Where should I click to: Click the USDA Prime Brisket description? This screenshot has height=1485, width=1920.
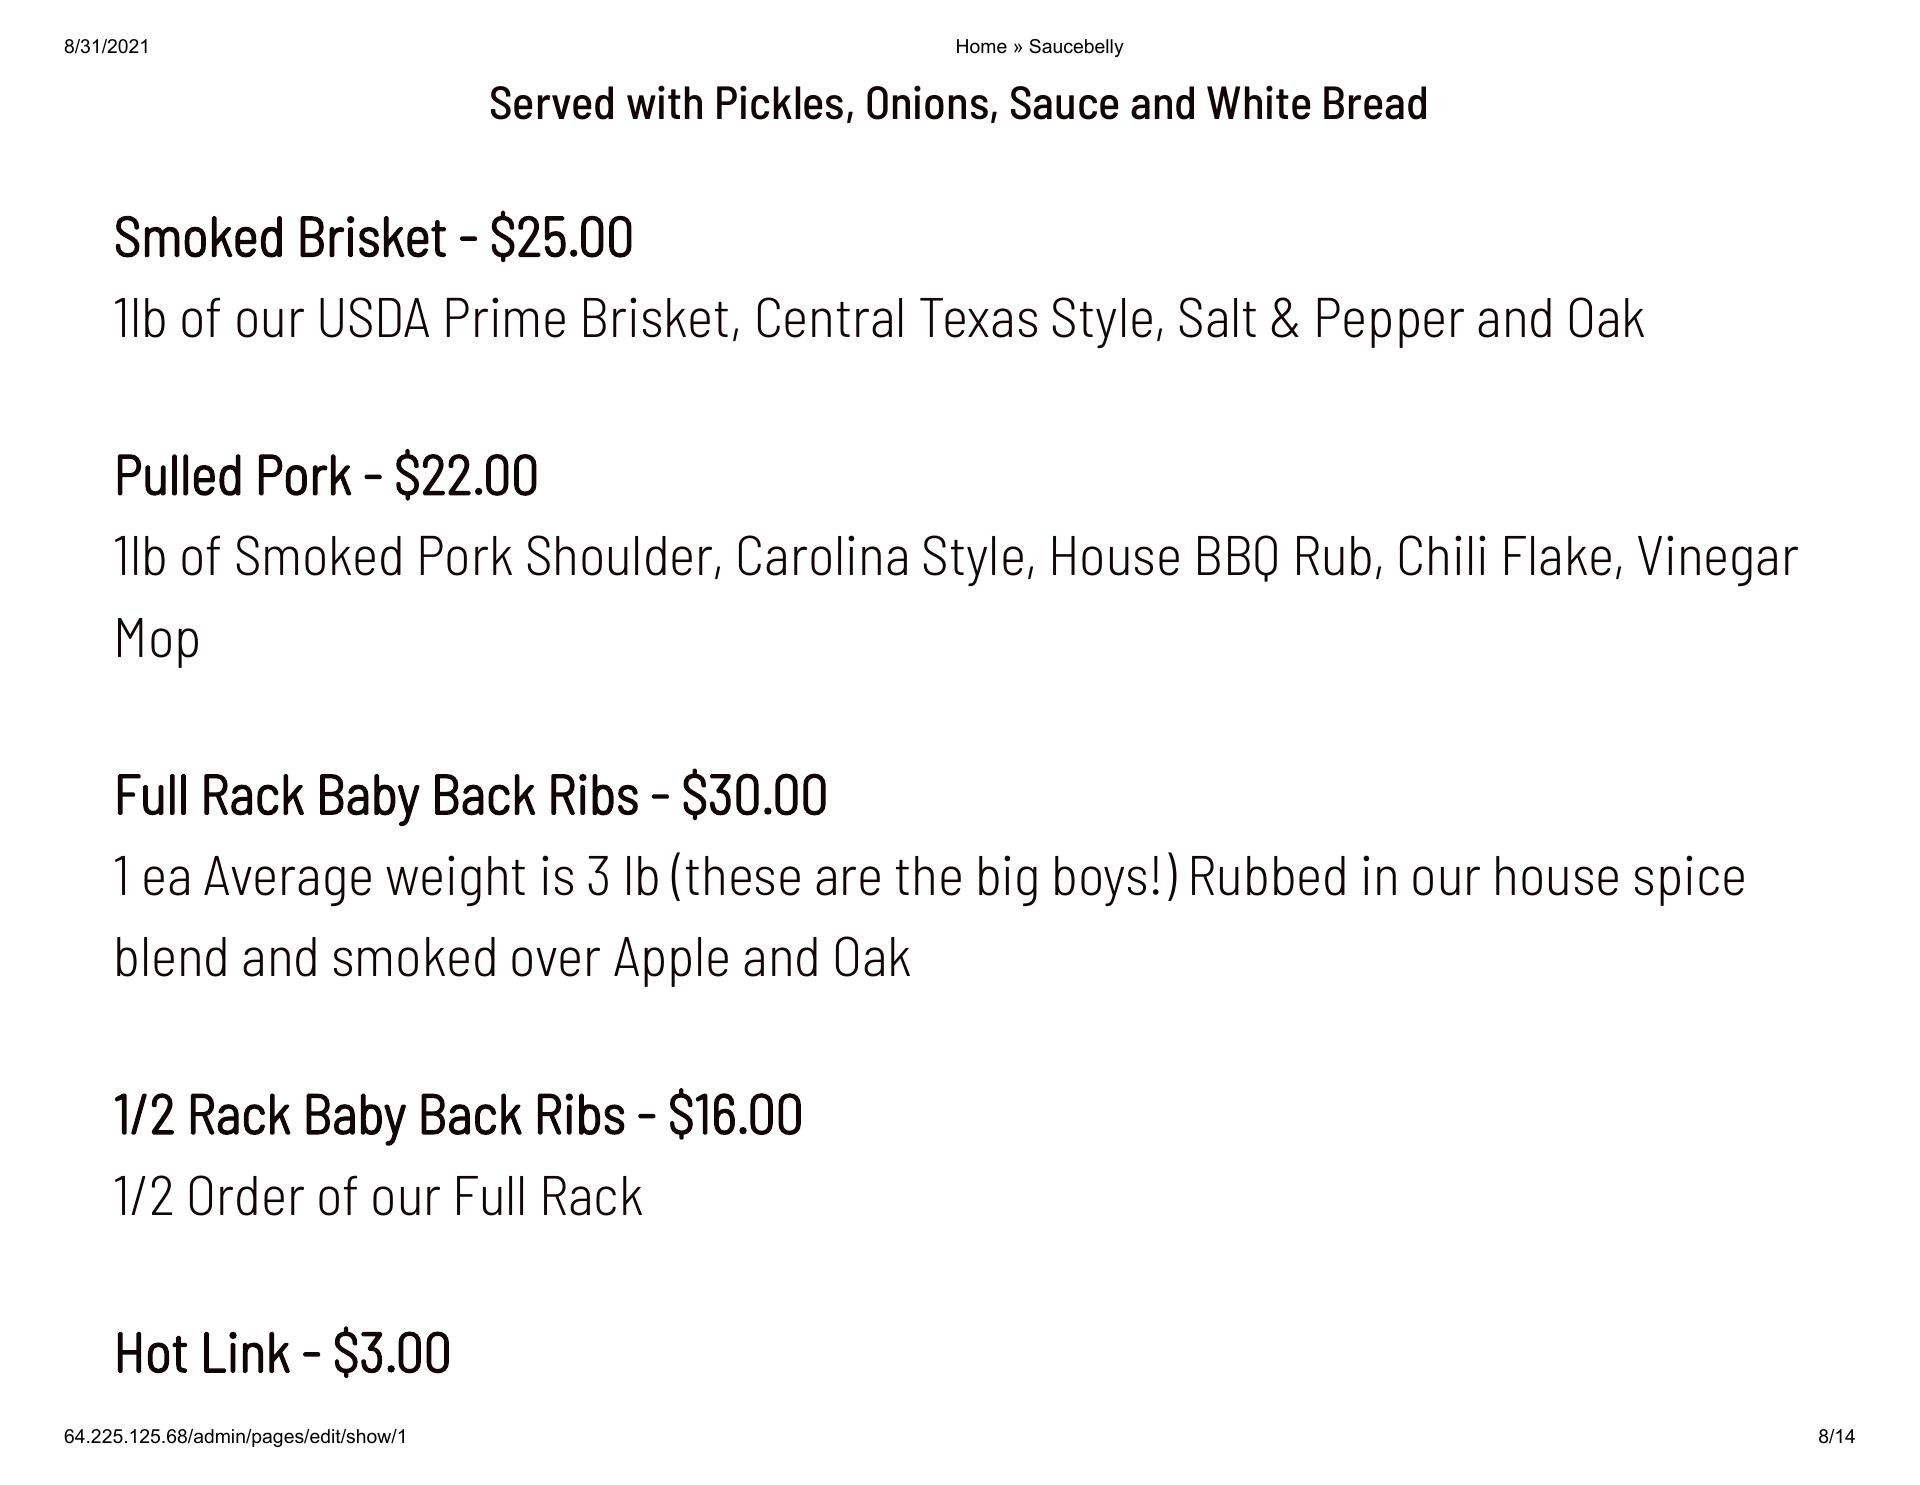pyautogui.click(x=878, y=319)
